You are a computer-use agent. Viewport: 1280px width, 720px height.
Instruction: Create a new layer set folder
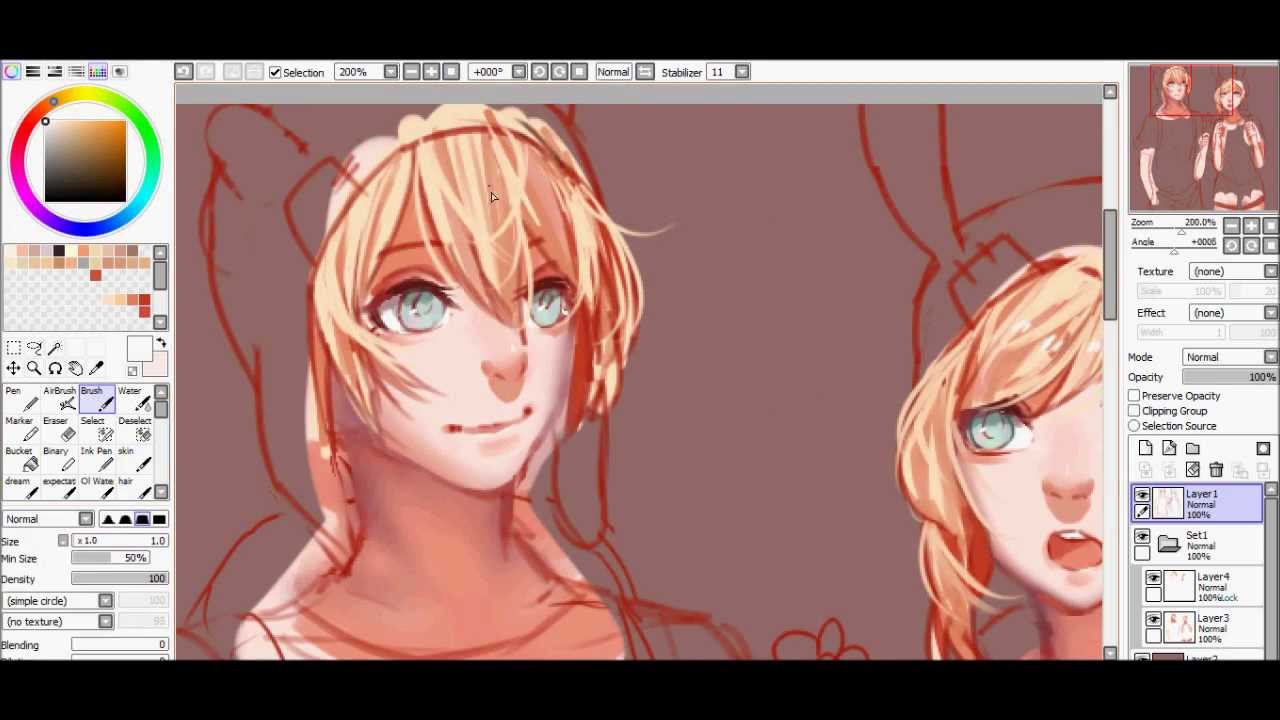[1193, 449]
